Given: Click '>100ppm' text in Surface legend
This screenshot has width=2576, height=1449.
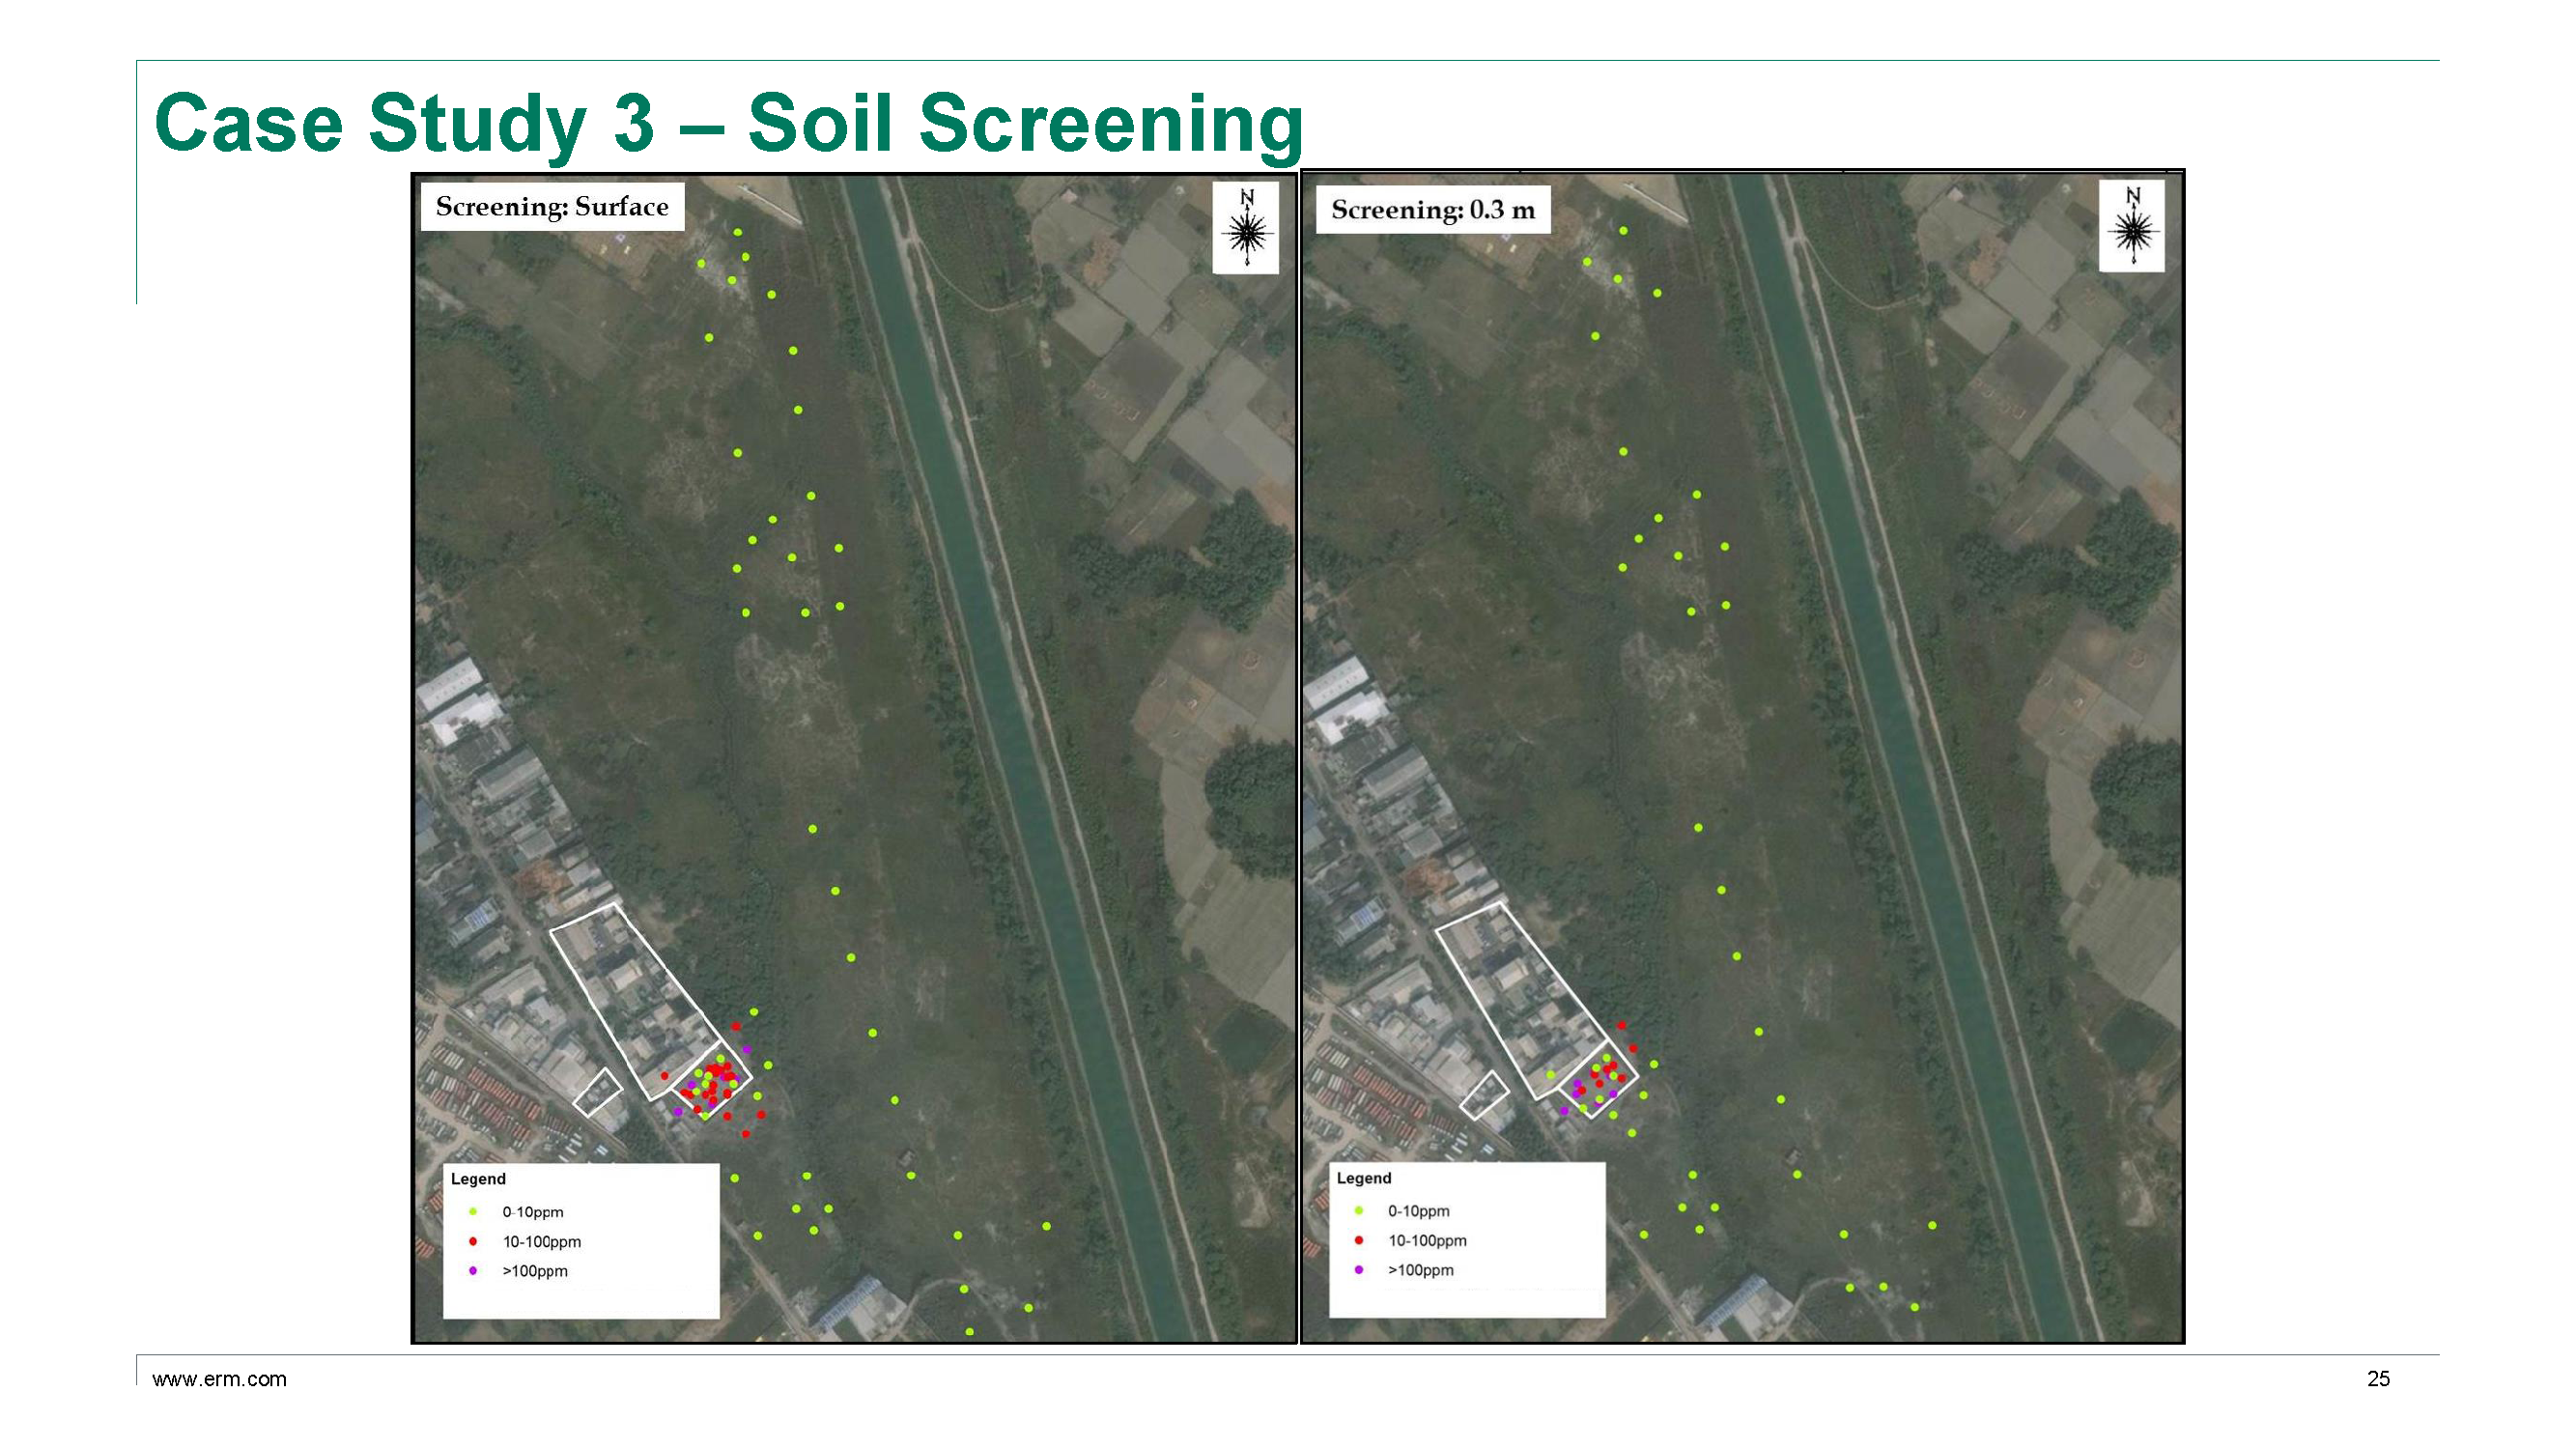Looking at the screenshot, I should 535,1271.
